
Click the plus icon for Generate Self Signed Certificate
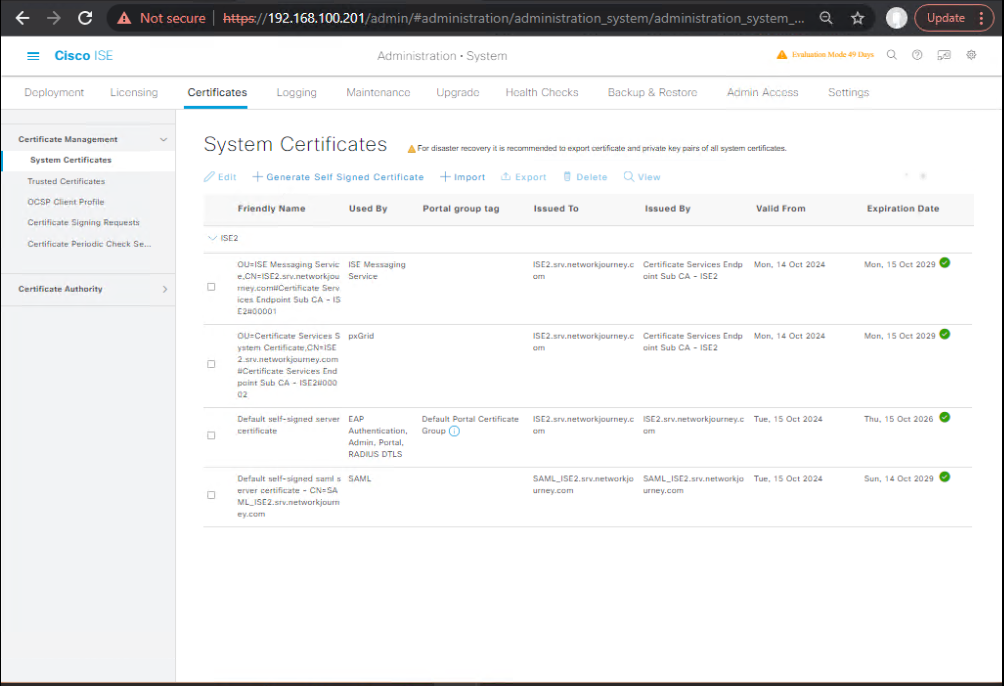tap(257, 177)
